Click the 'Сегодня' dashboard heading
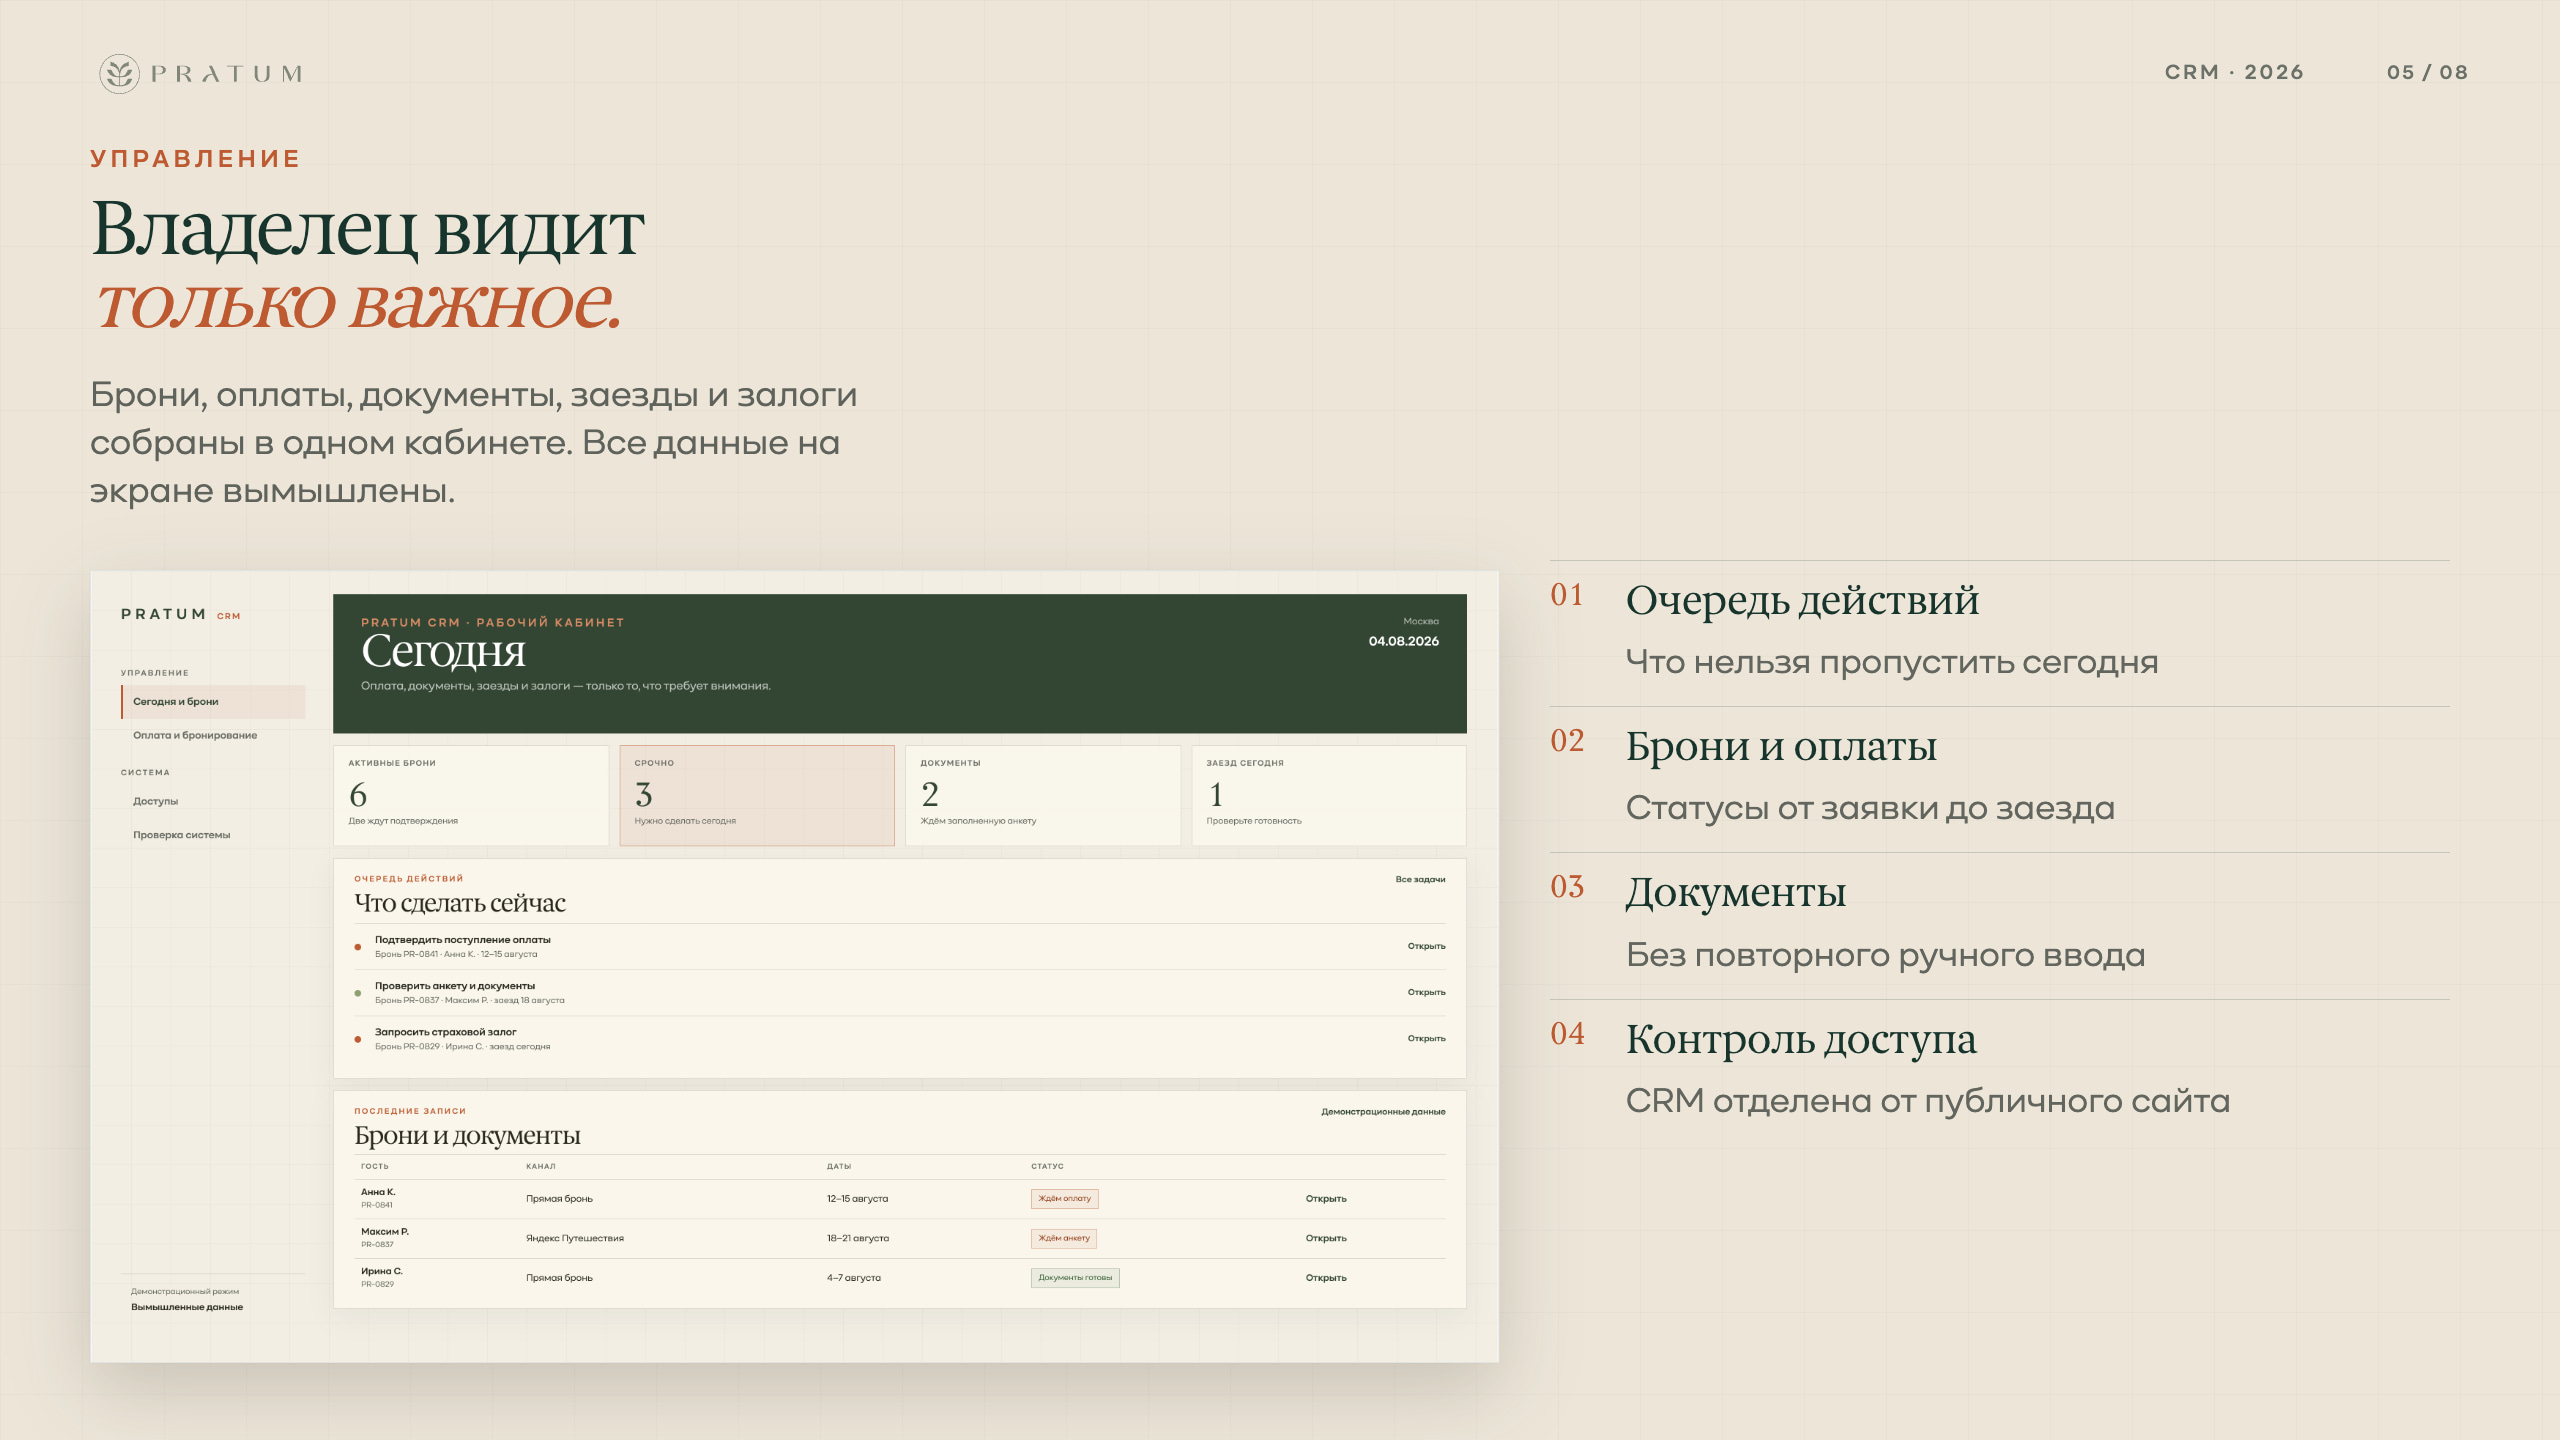 tap(443, 651)
